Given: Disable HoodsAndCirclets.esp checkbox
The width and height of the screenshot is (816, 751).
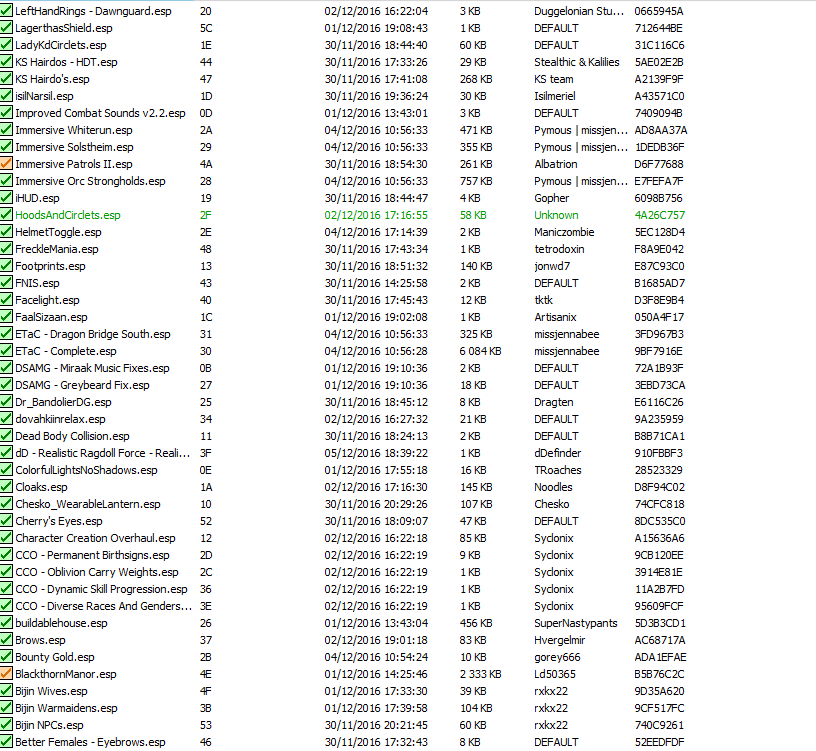Looking at the screenshot, I should [x=6, y=215].
